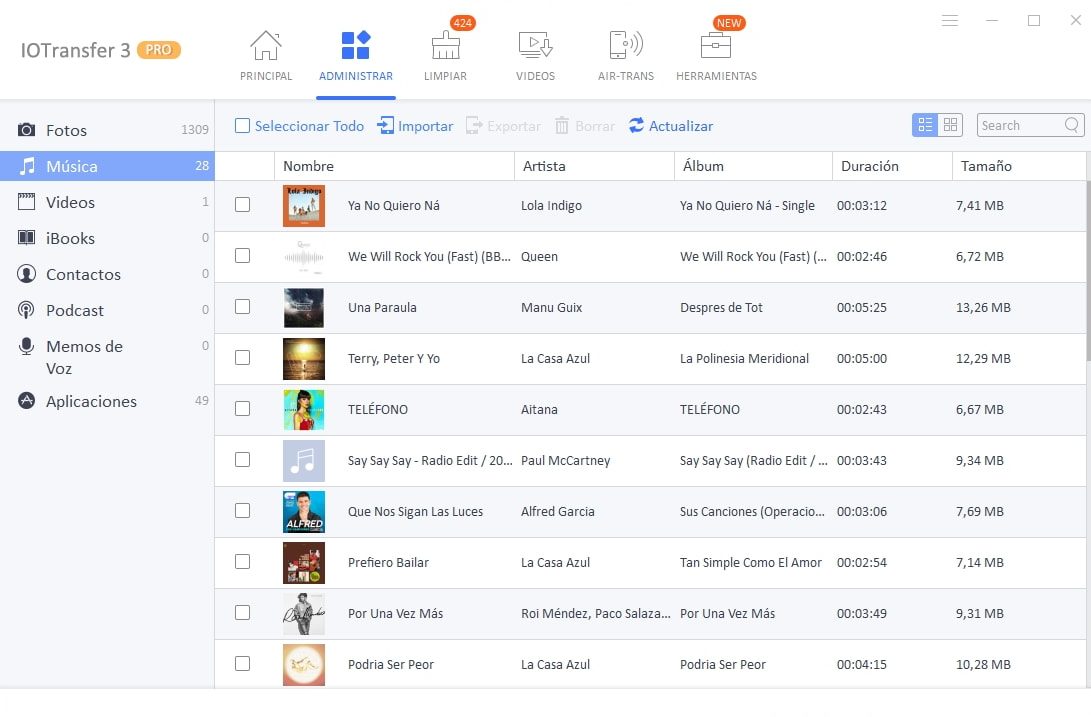Click the Queen waveform cover thumbnail

[303, 256]
